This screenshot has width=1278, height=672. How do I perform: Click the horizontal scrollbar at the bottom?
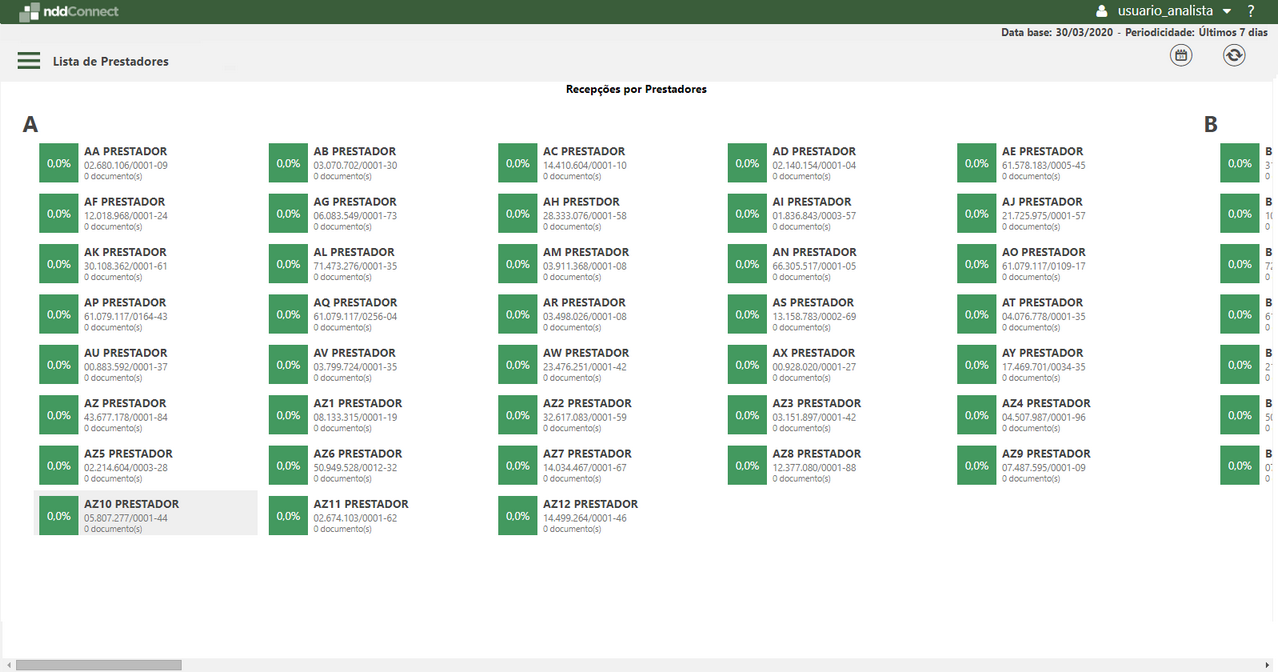(100, 663)
